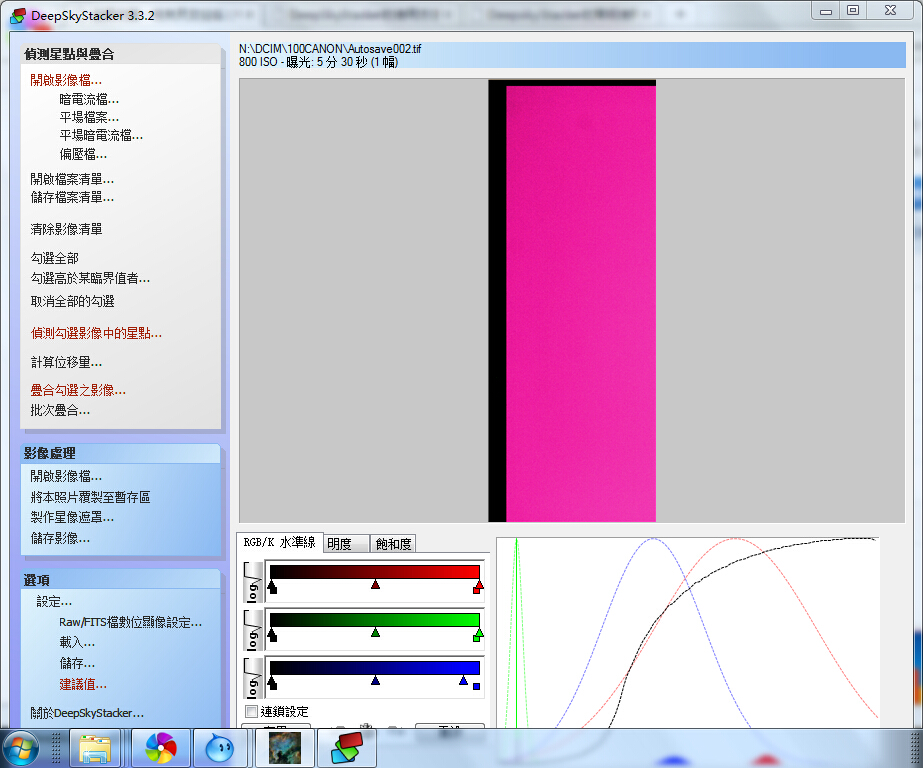923x768 pixels.
Task: Click 清除影像清單 to clear the list
Action: click(66, 229)
